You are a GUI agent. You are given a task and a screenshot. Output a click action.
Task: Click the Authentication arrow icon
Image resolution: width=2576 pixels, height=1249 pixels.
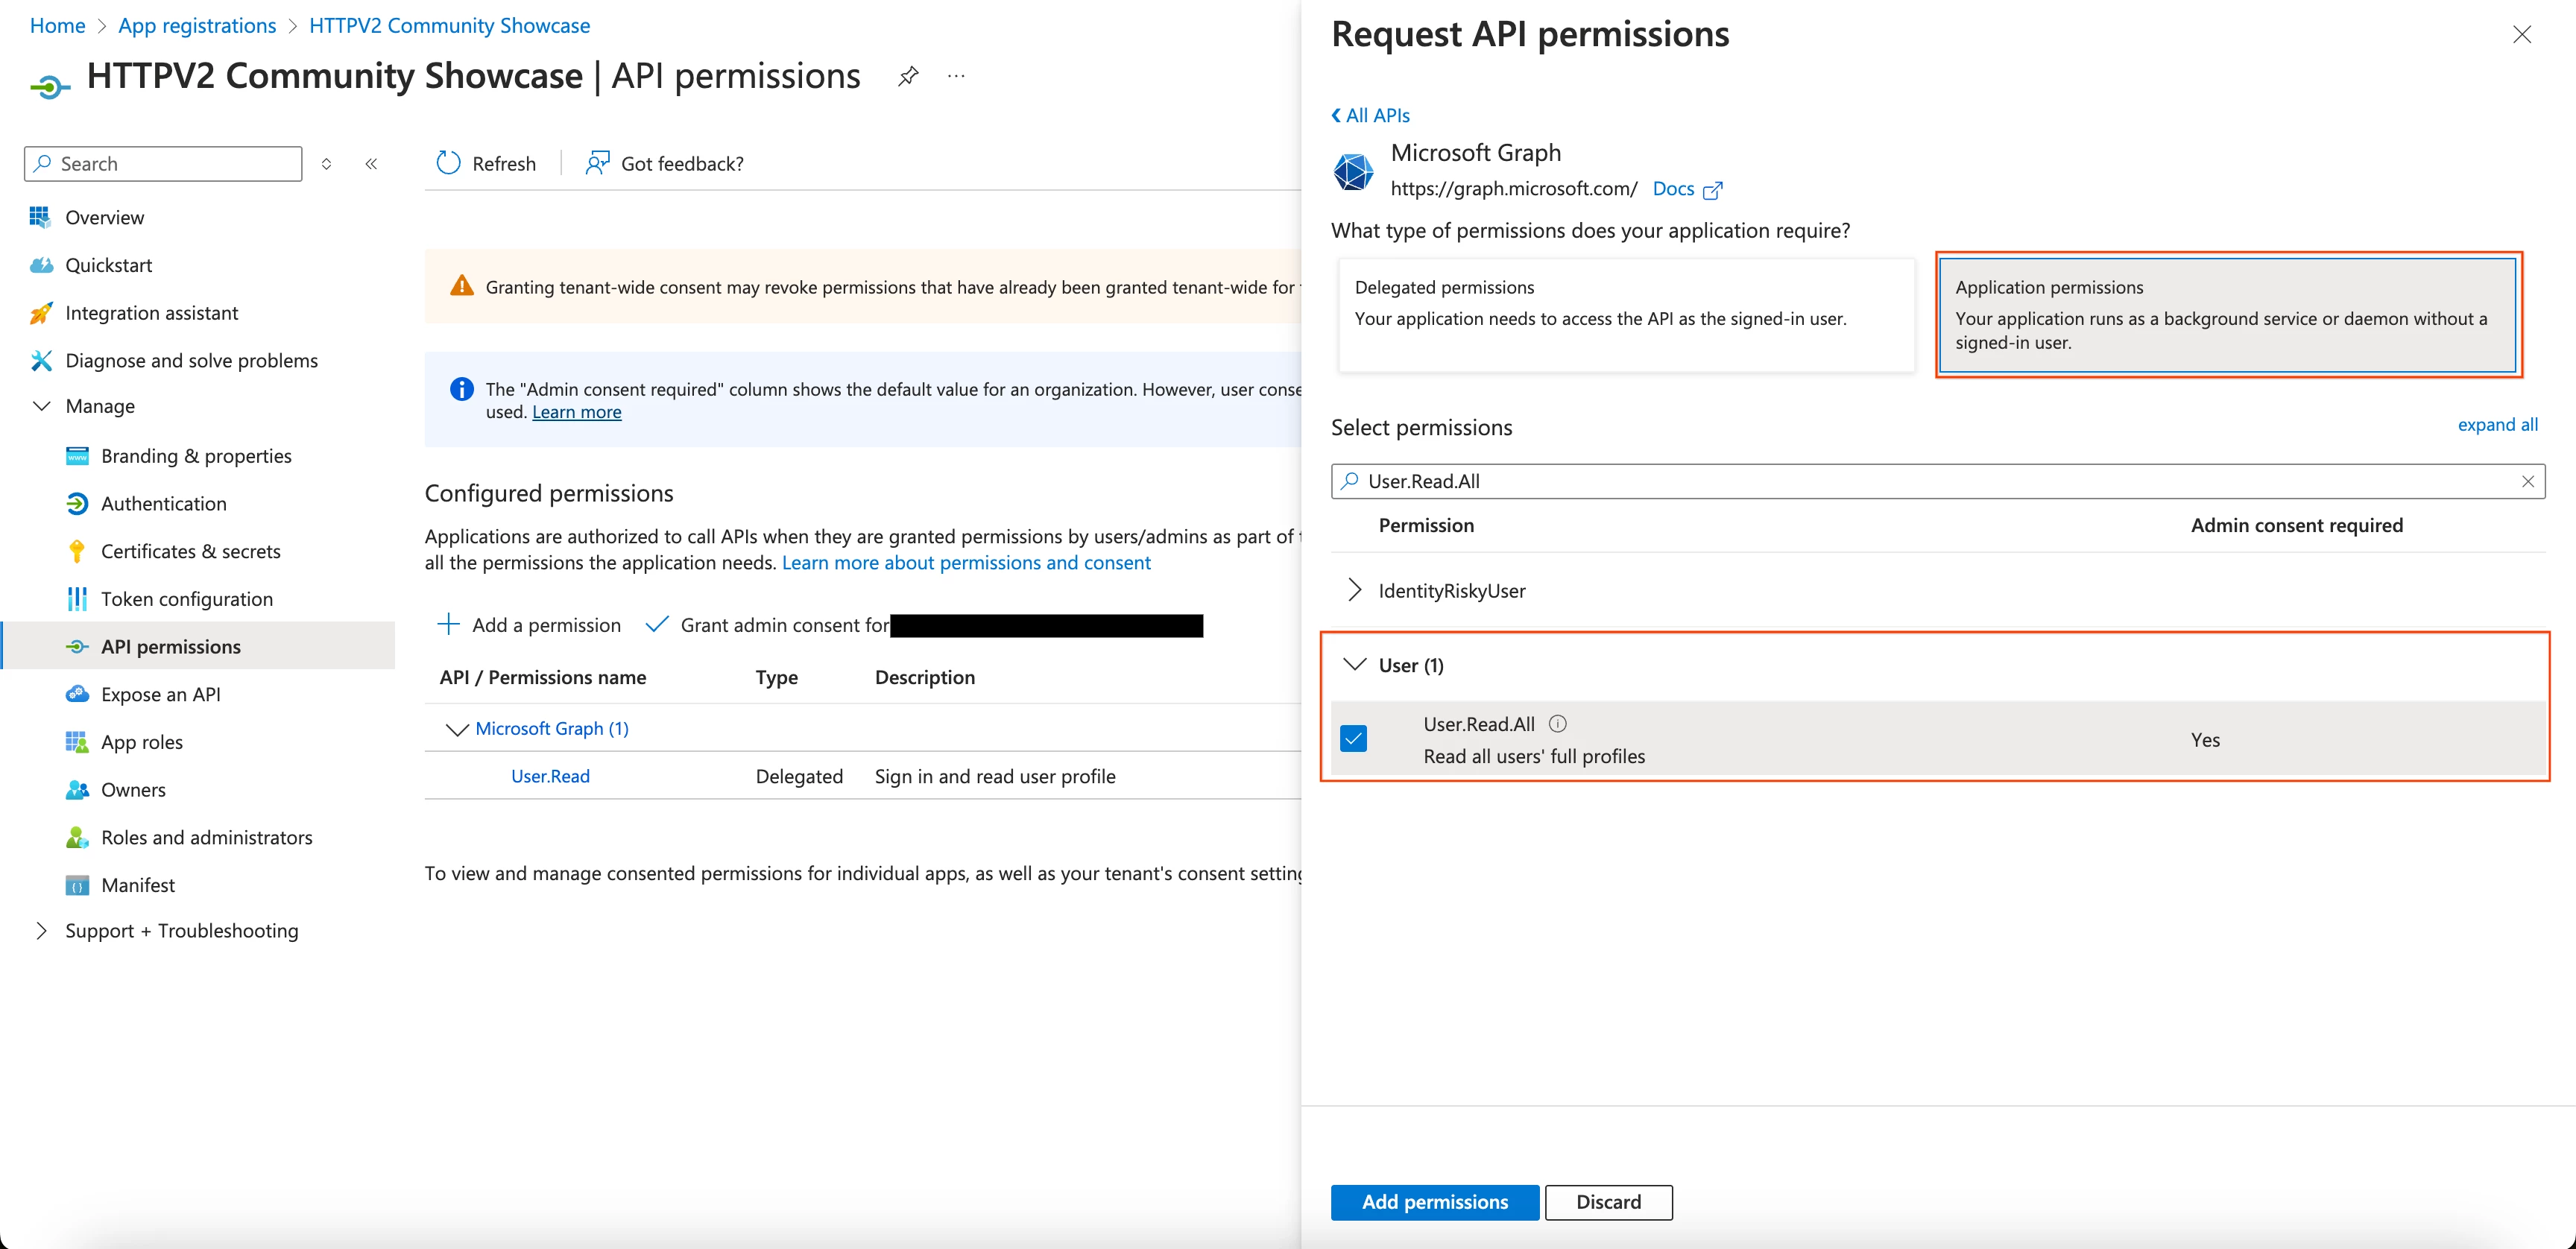[77, 504]
